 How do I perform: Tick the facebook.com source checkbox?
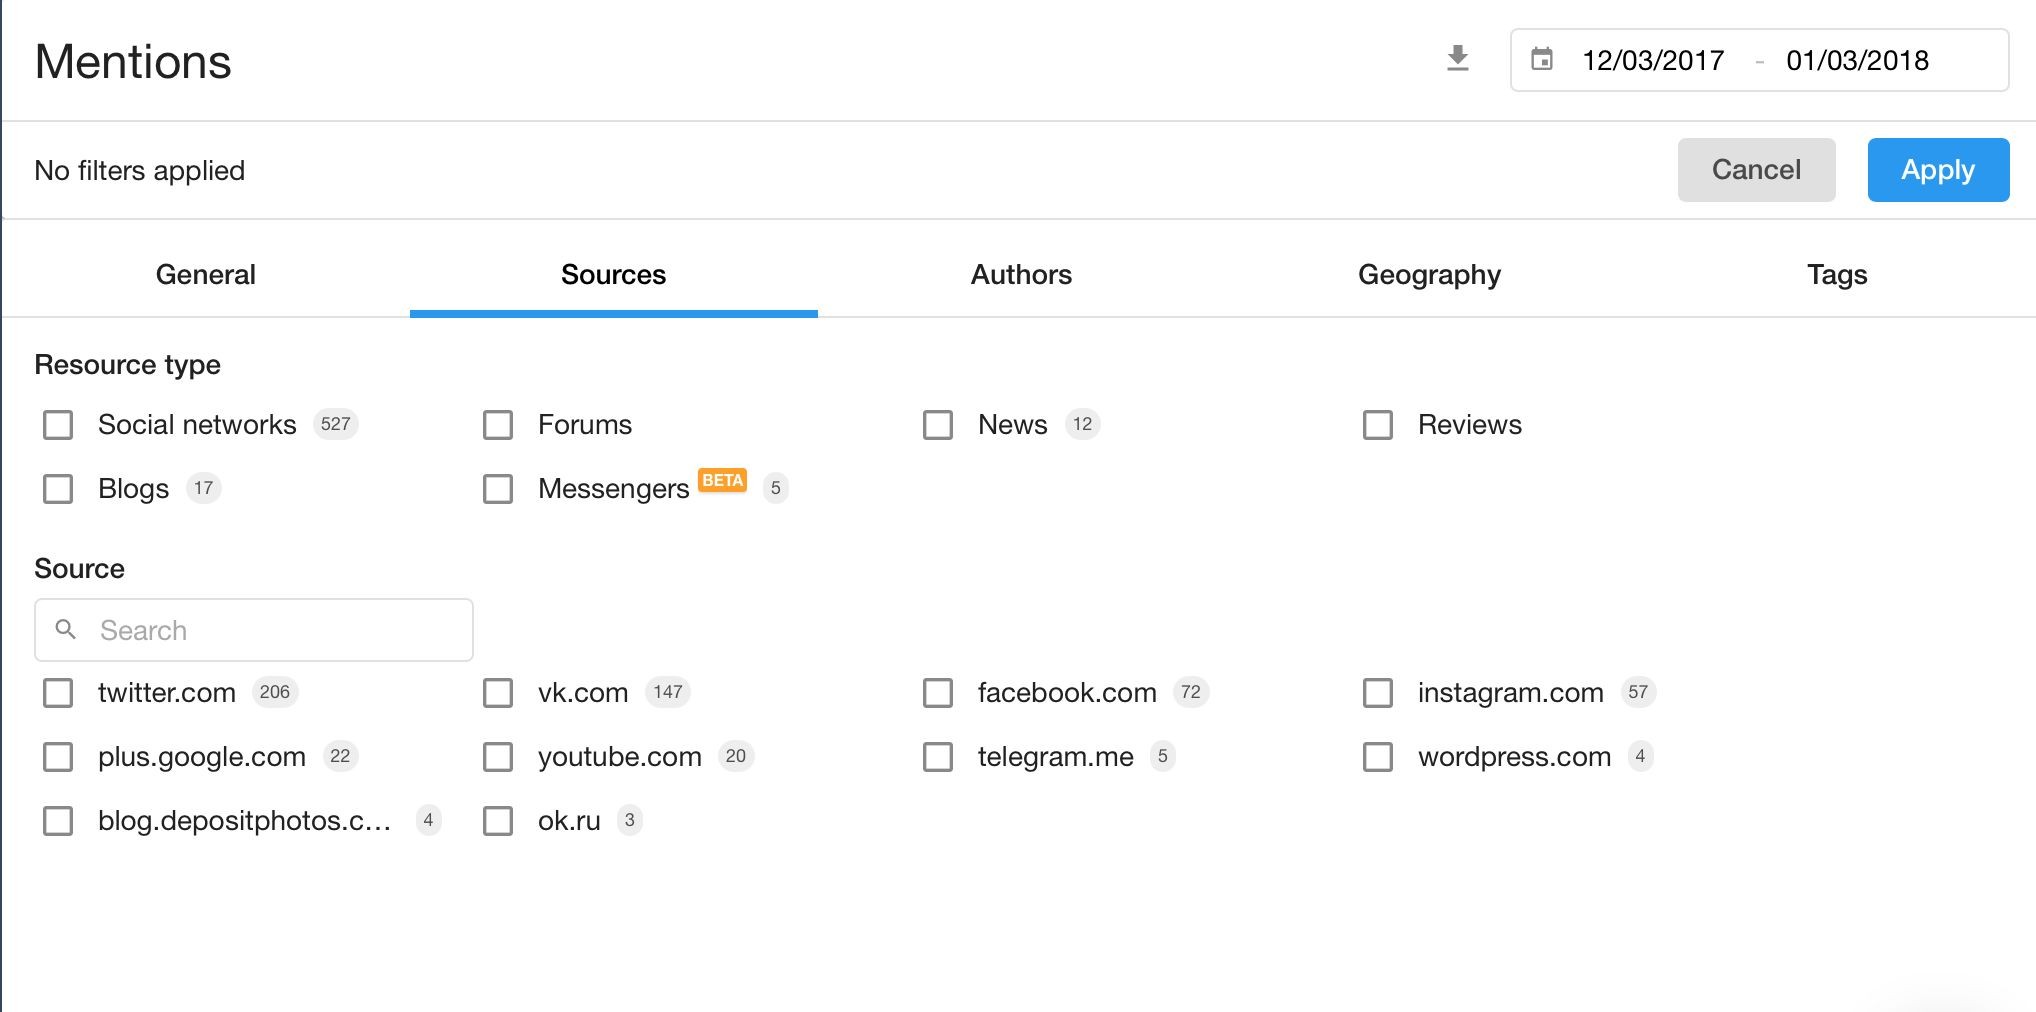coord(938,693)
